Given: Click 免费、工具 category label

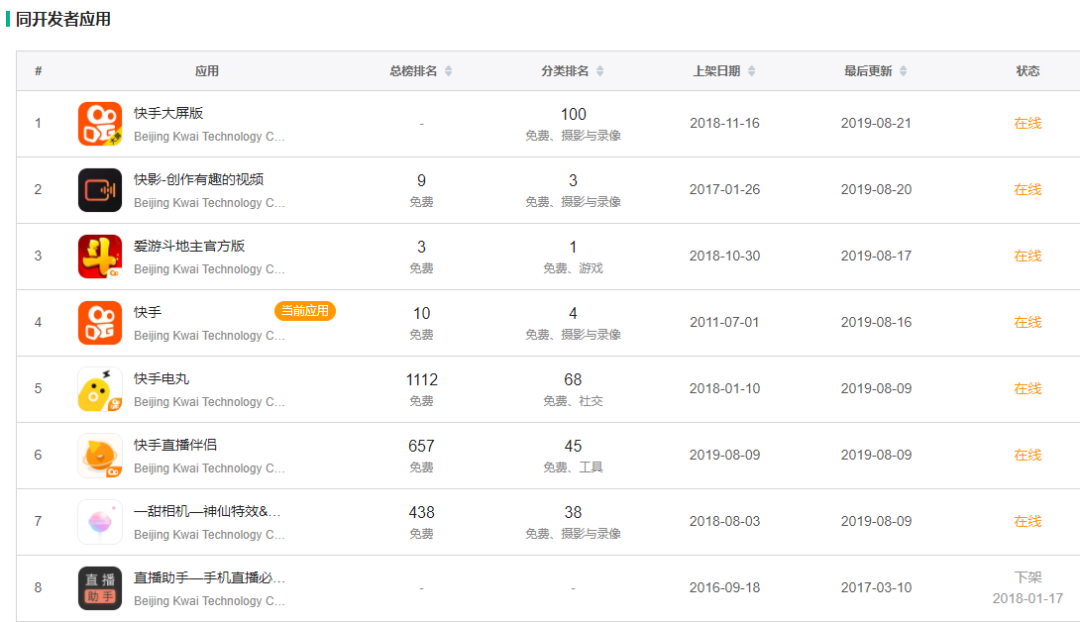Looking at the screenshot, I should coord(573,467).
